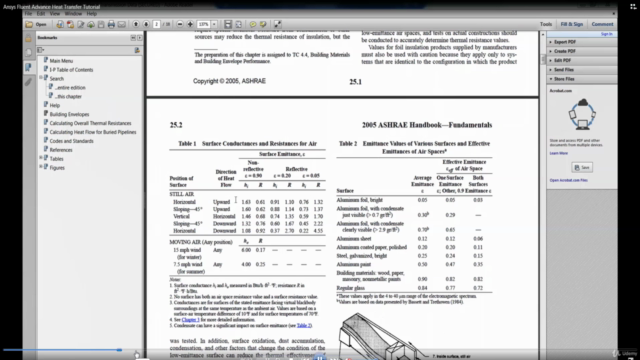
Task: Expand the Figures bookmark node
Action: (41, 167)
